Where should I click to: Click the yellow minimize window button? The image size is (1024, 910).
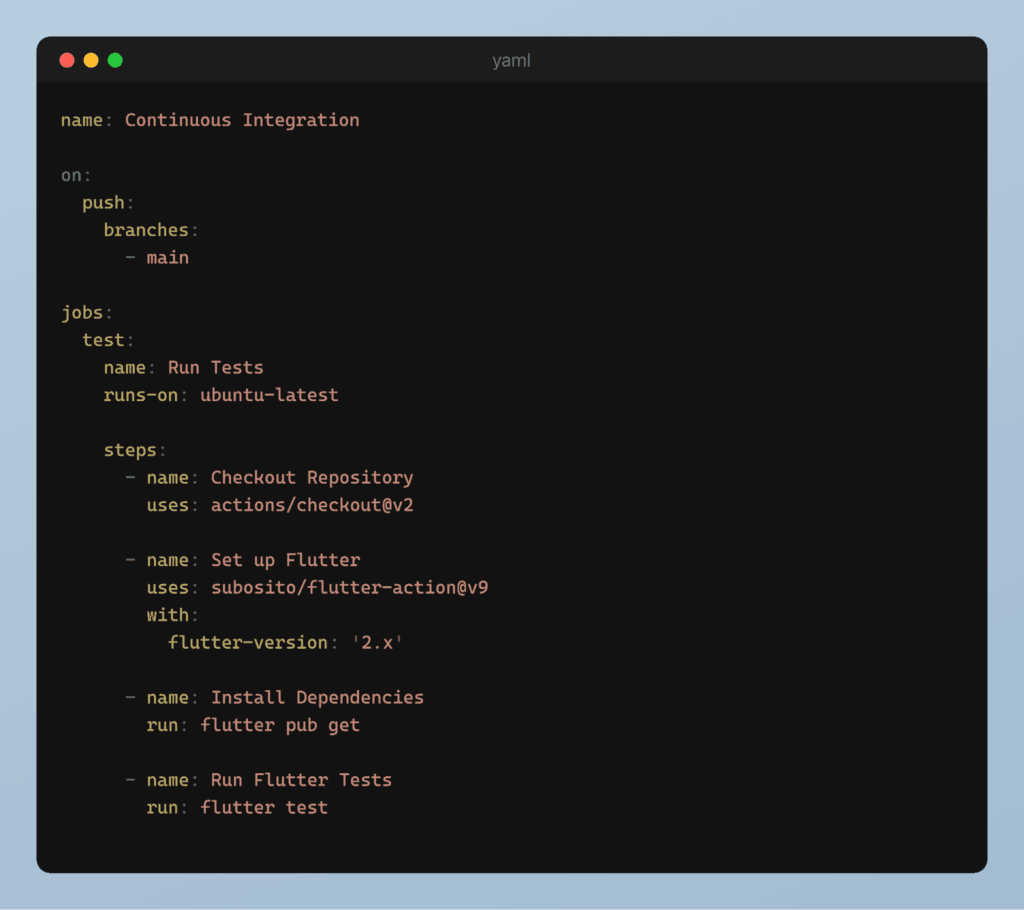pyautogui.click(x=91, y=60)
